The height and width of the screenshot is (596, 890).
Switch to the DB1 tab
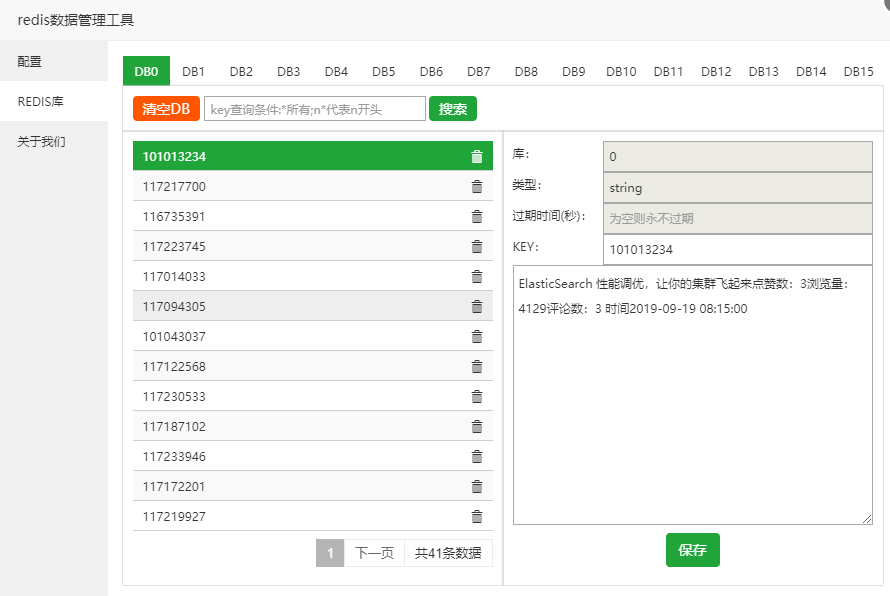click(194, 71)
